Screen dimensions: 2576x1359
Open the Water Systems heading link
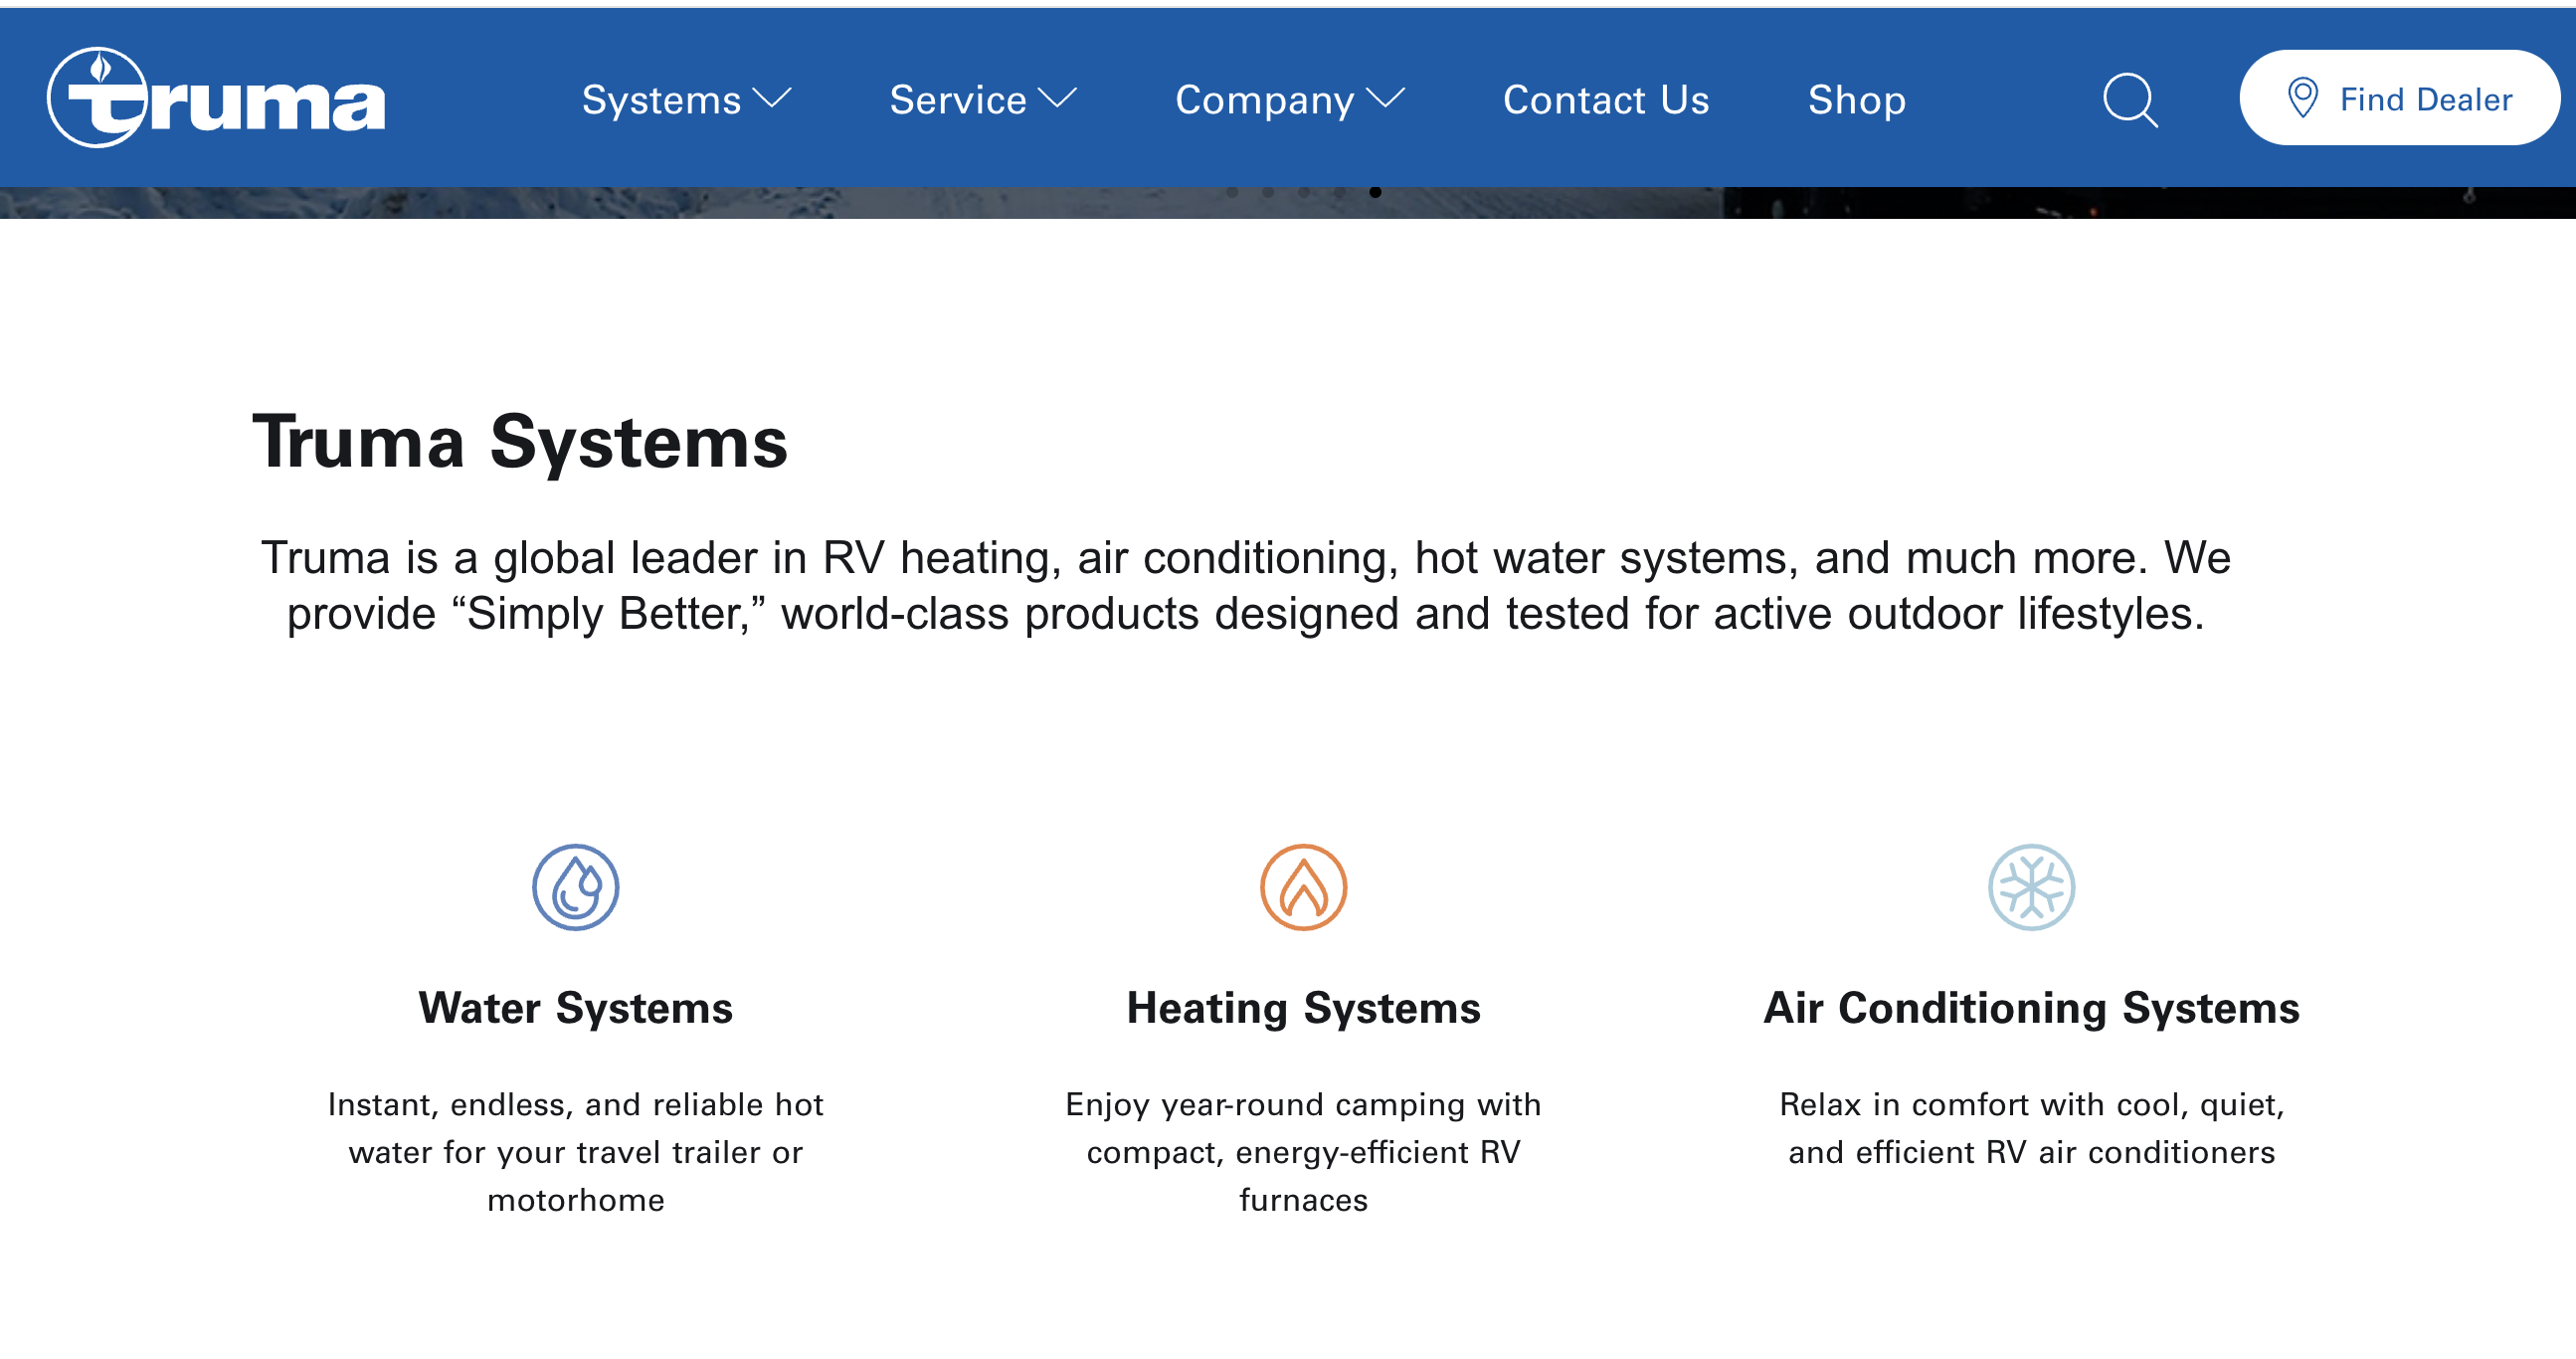click(x=575, y=1007)
